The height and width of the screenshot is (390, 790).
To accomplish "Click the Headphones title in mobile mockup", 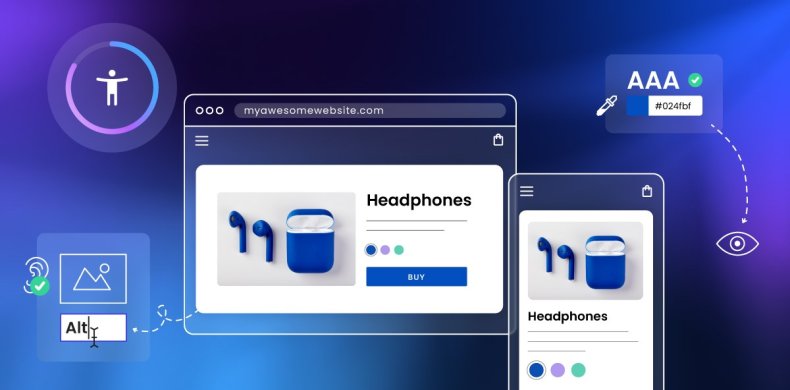I will [567, 316].
